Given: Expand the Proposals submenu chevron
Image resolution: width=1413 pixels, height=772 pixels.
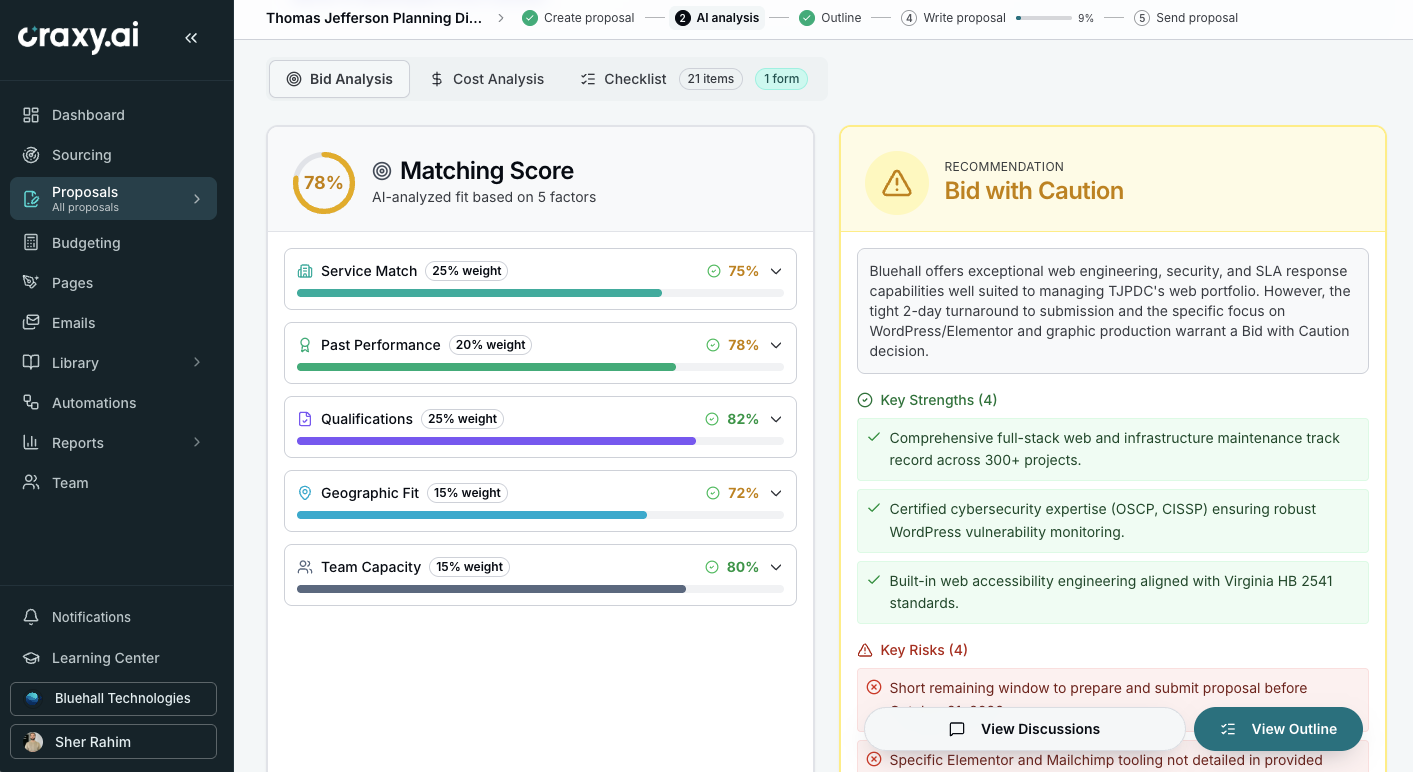Looking at the screenshot, I should click(197, 199).
